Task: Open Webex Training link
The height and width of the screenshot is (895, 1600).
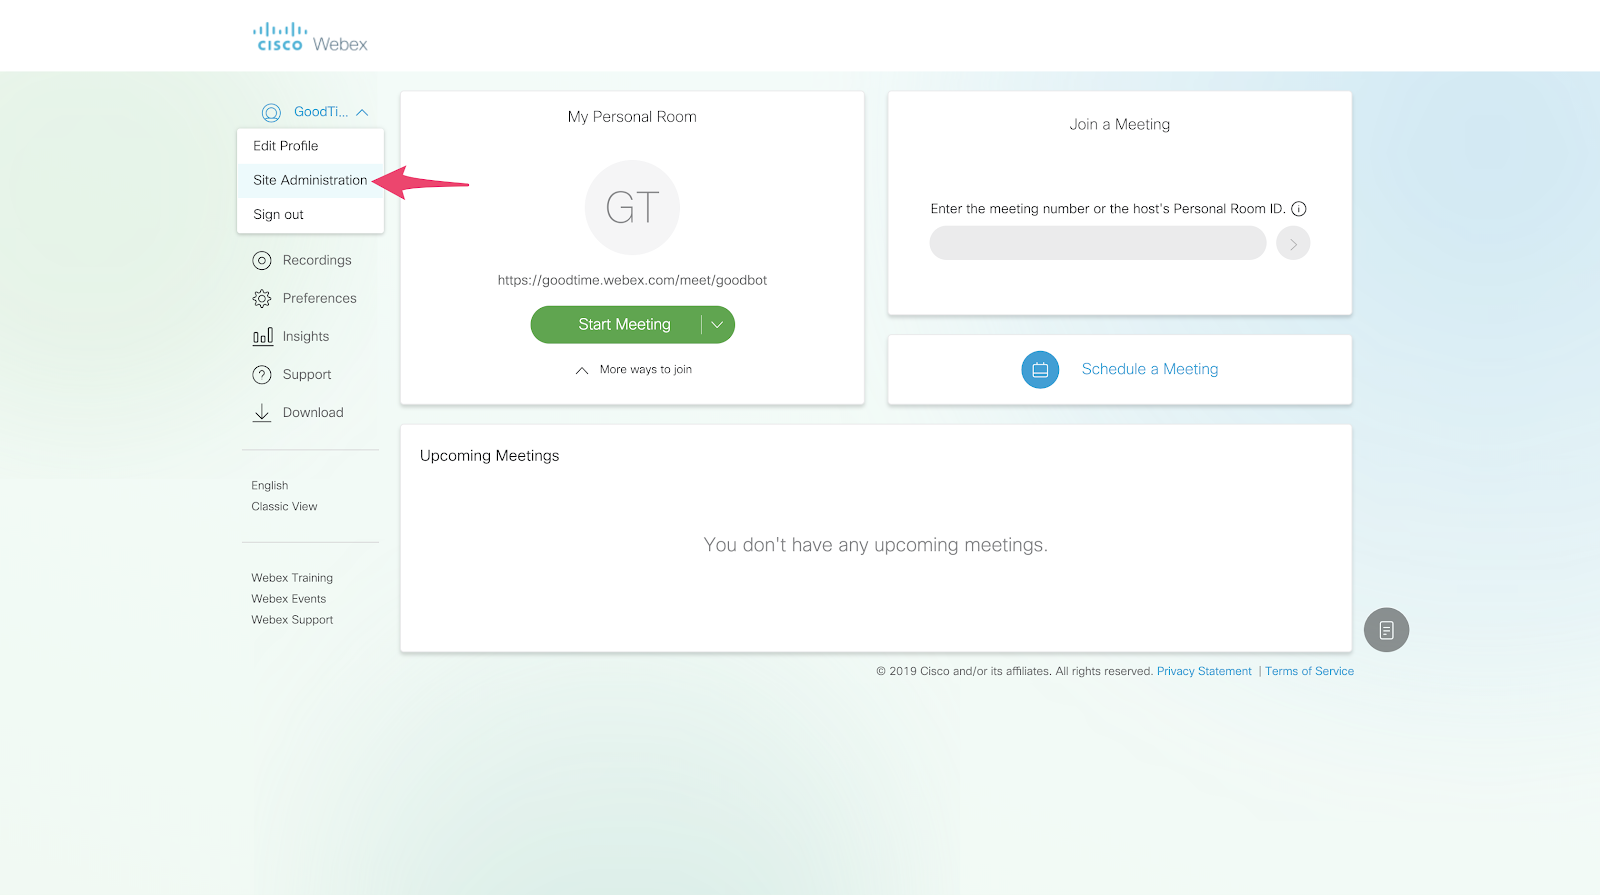Action: (292, 578)
